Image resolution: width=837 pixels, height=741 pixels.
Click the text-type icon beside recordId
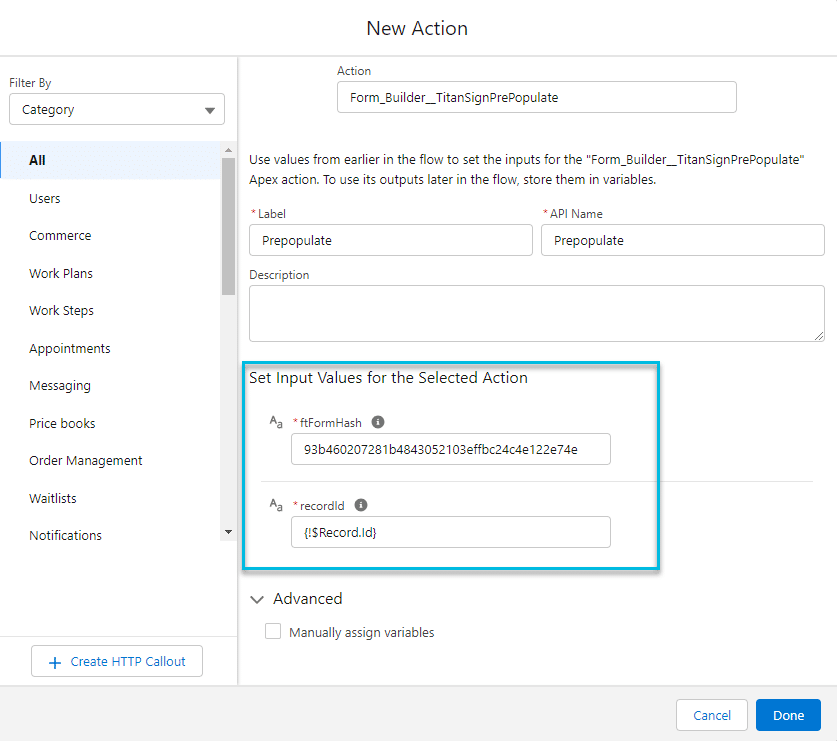coord(276,506)
